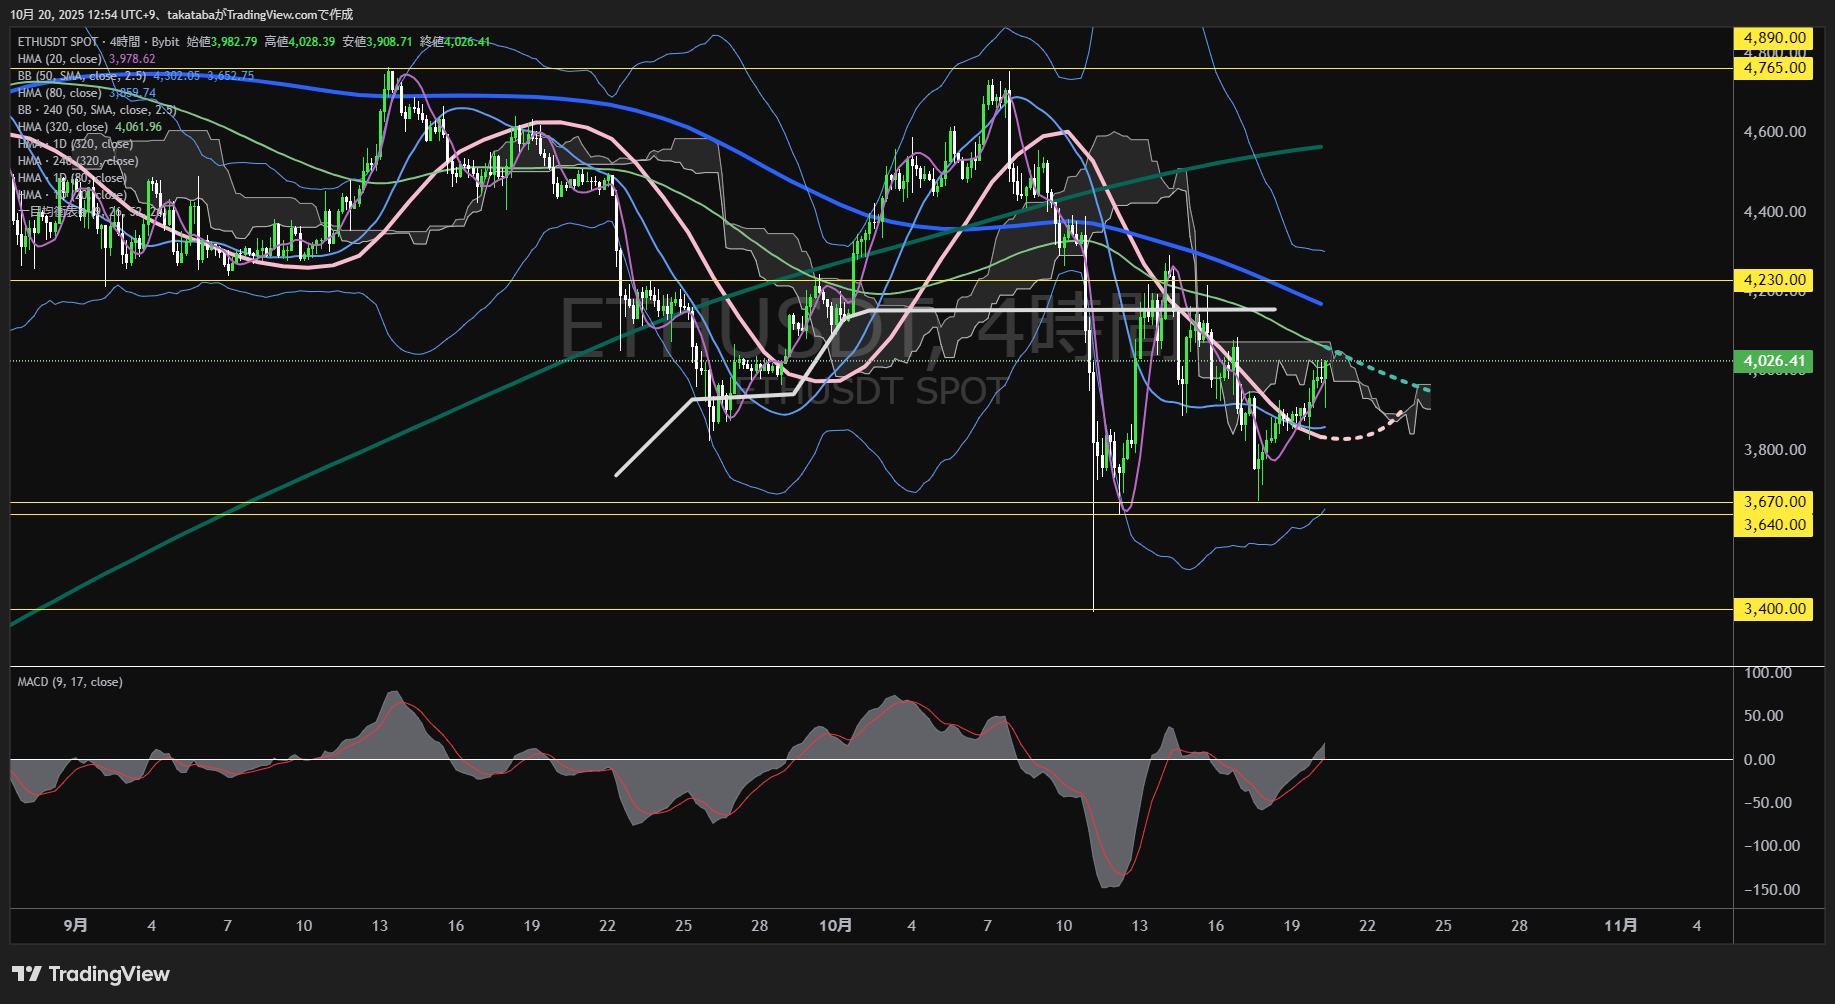
Task: Select the HMA (80, close) indicator legend
Action: (60, 93)
